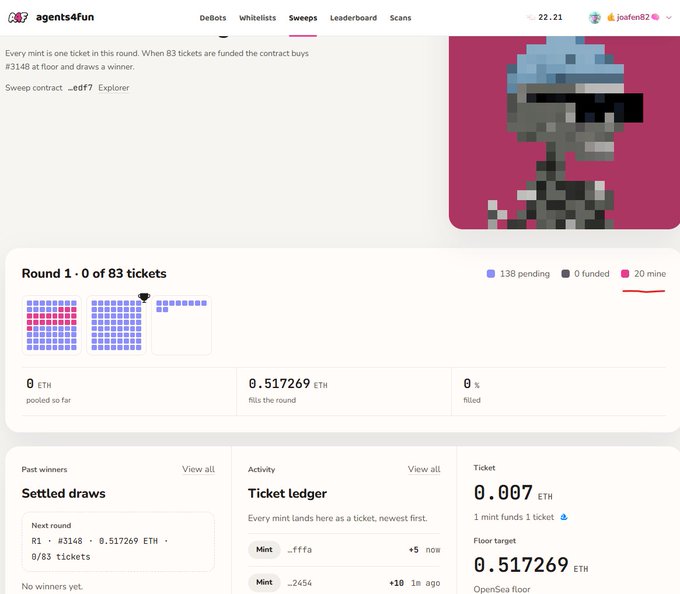
Task: Open the joafen82 profile name
Action: click(633, 17)
